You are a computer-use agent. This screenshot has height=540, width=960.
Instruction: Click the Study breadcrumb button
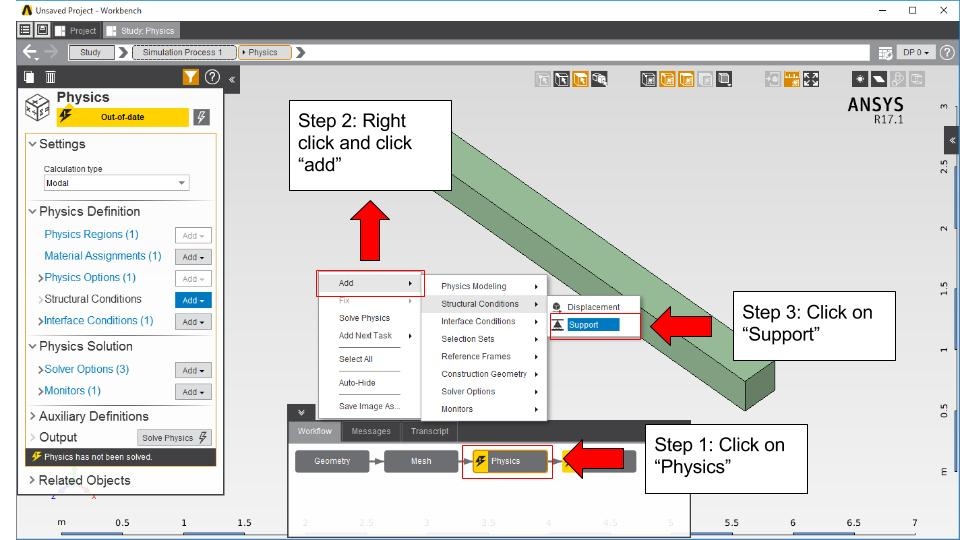pos(91,52)
